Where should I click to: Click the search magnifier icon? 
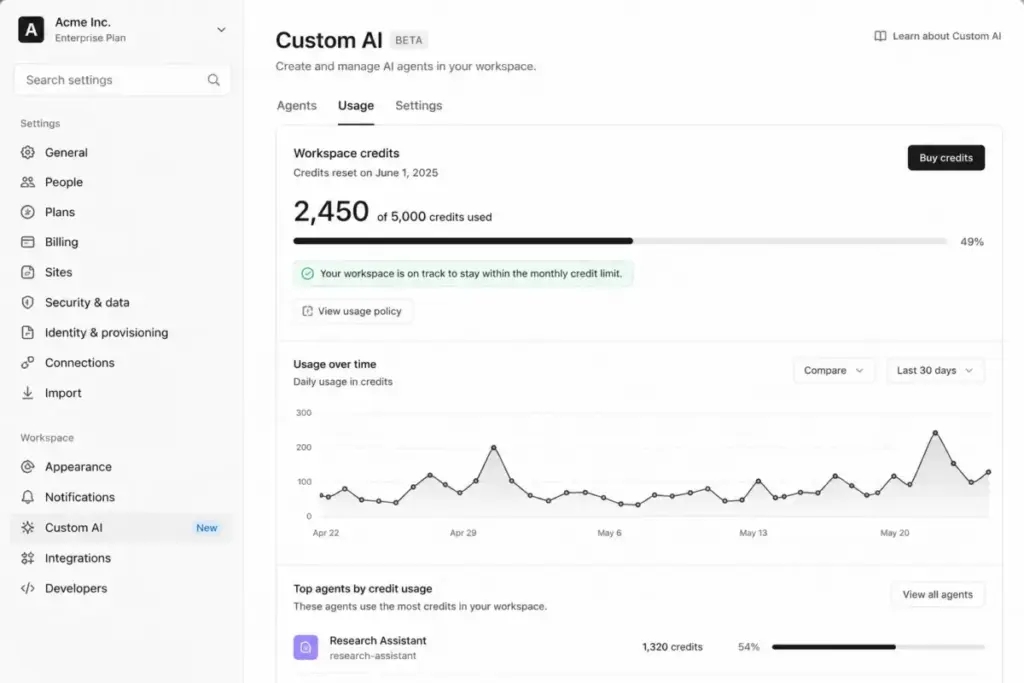tap(214, 80)
